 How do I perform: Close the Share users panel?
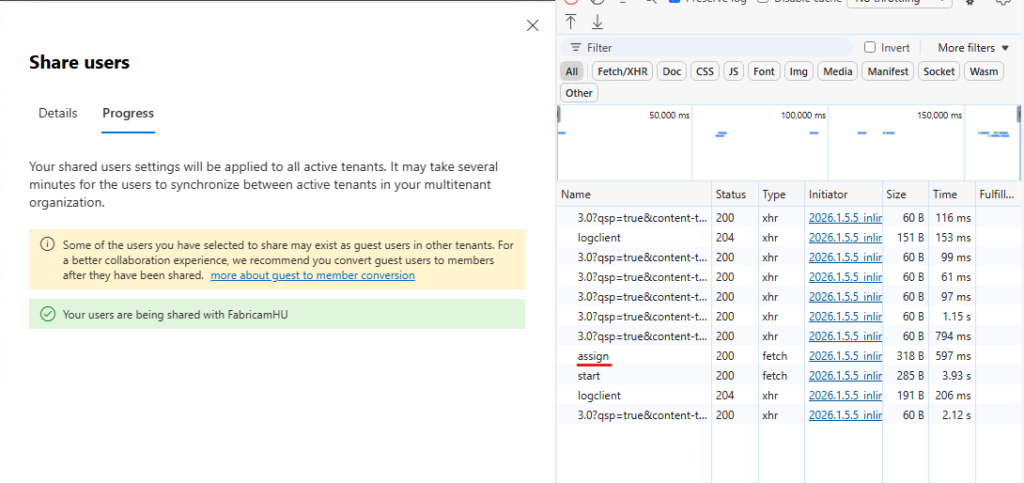point(532,26)
